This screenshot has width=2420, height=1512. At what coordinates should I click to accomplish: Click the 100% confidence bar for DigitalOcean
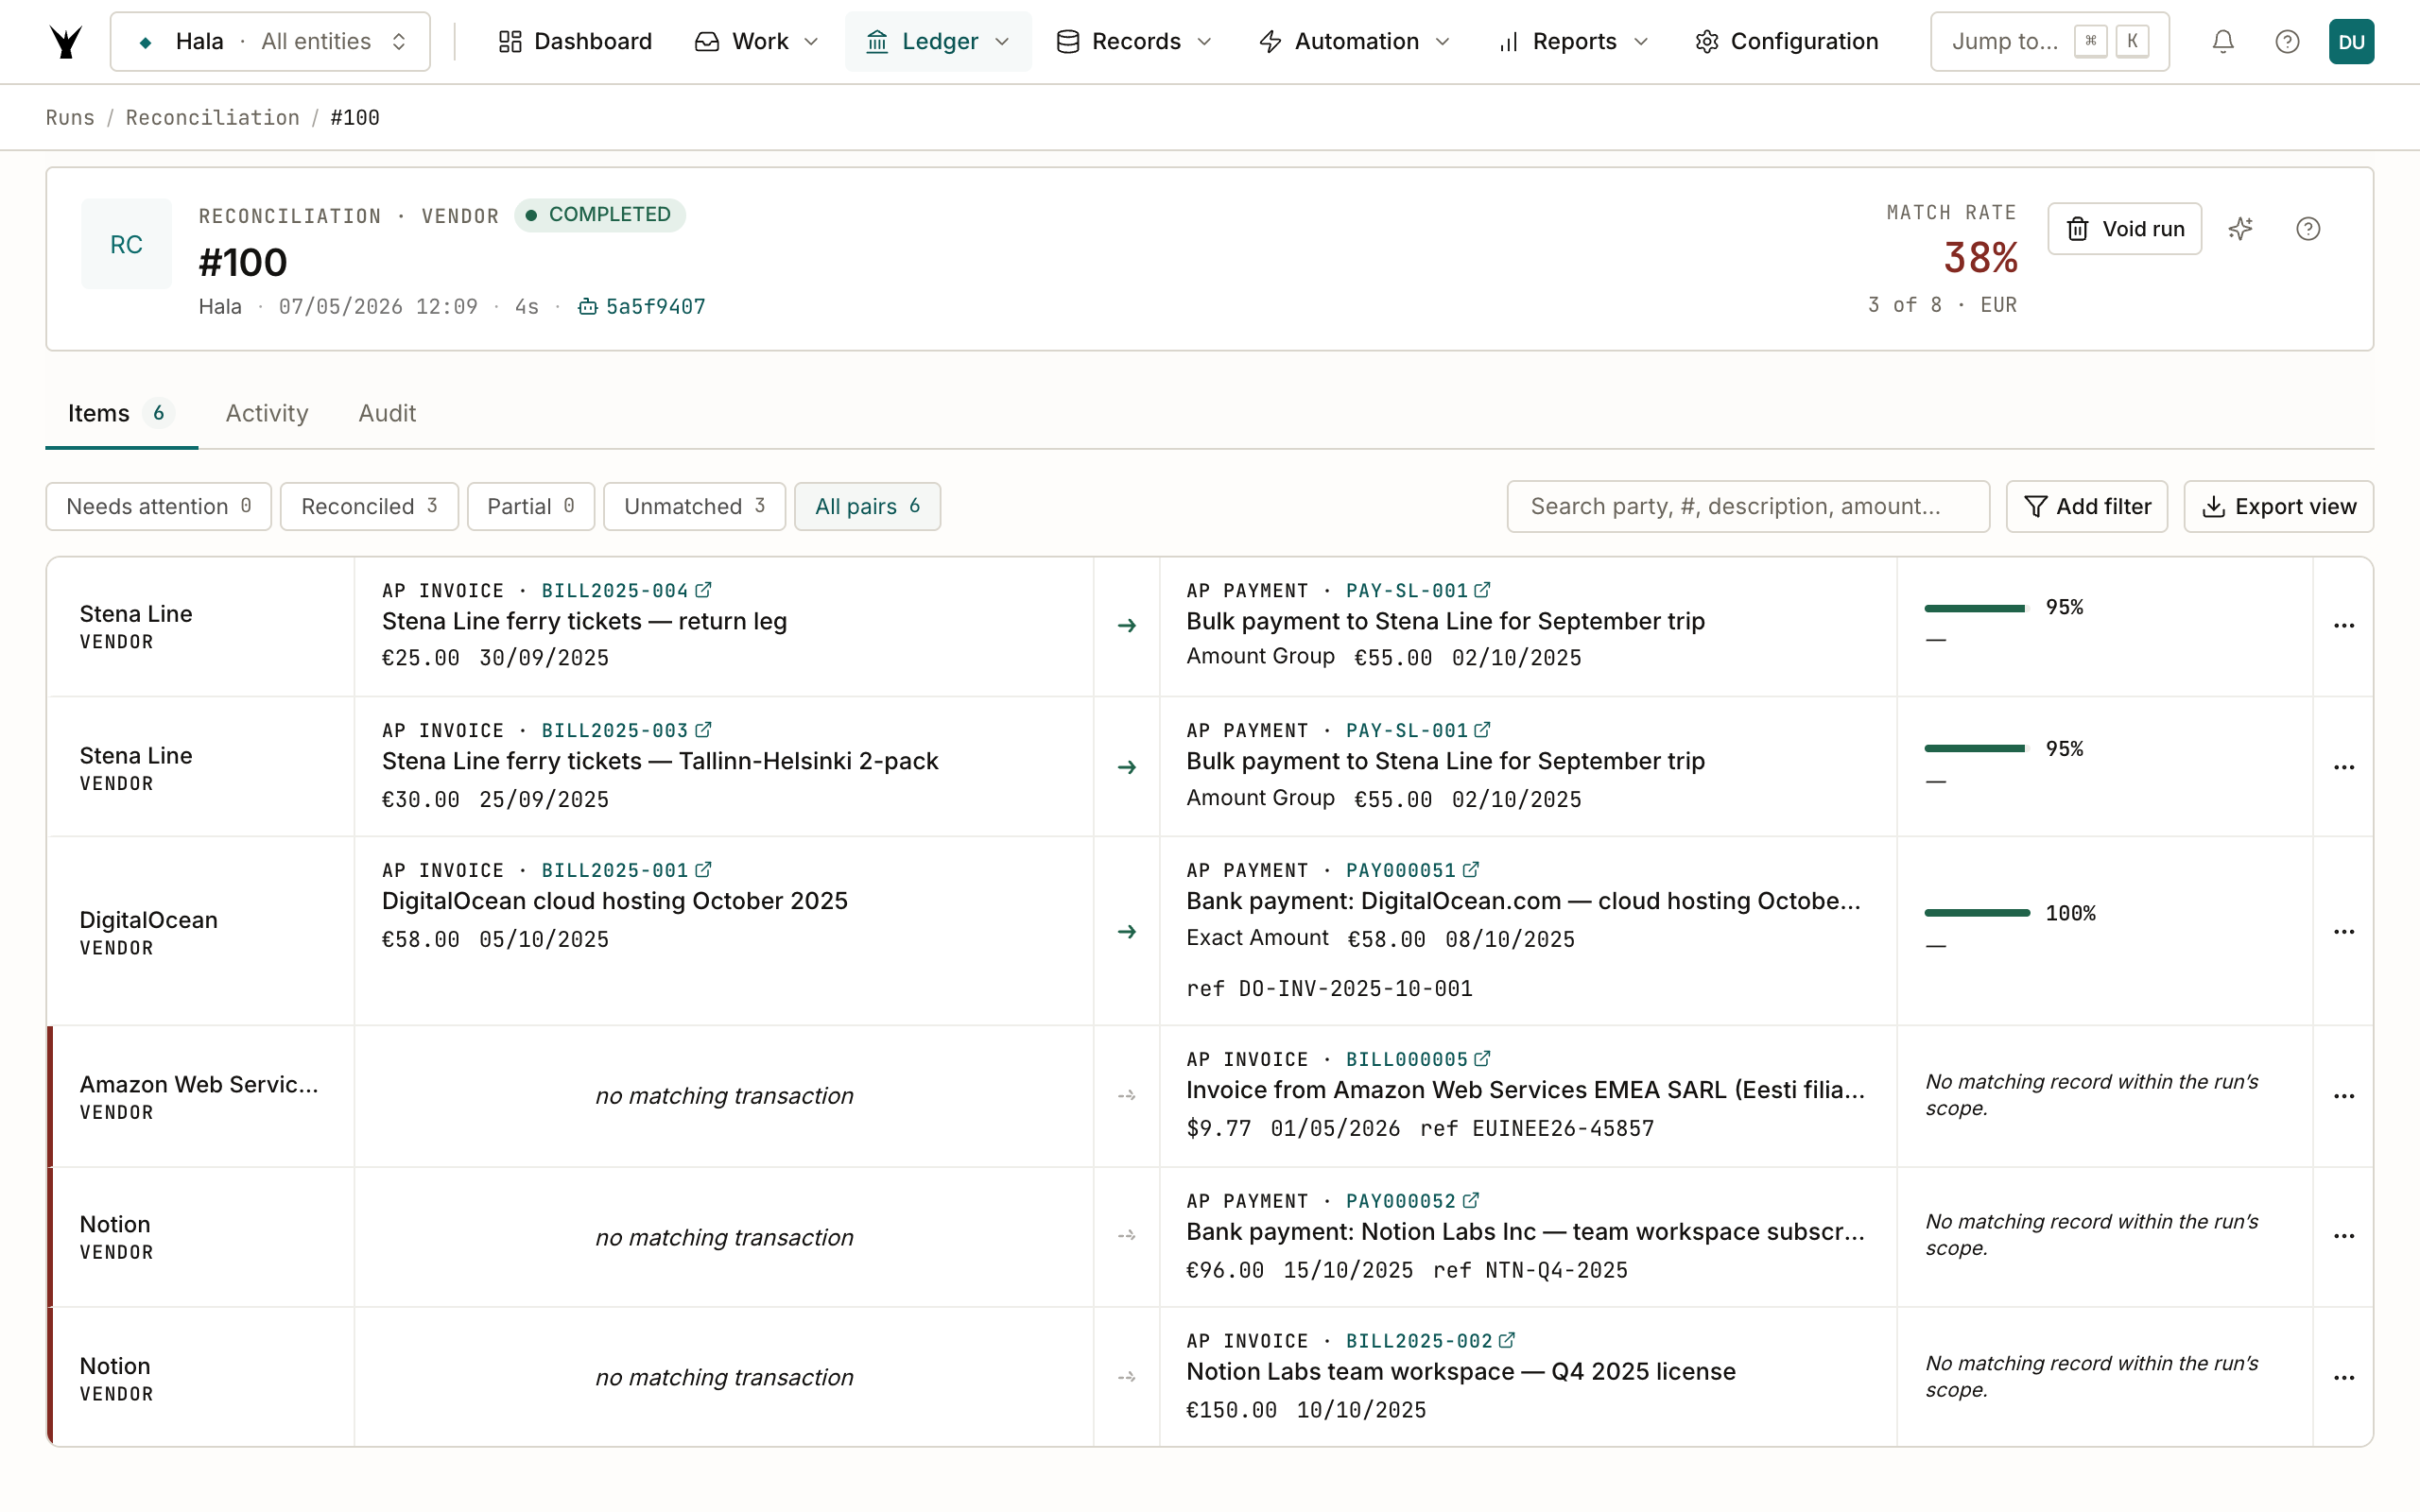click(x=1977, y=913)
